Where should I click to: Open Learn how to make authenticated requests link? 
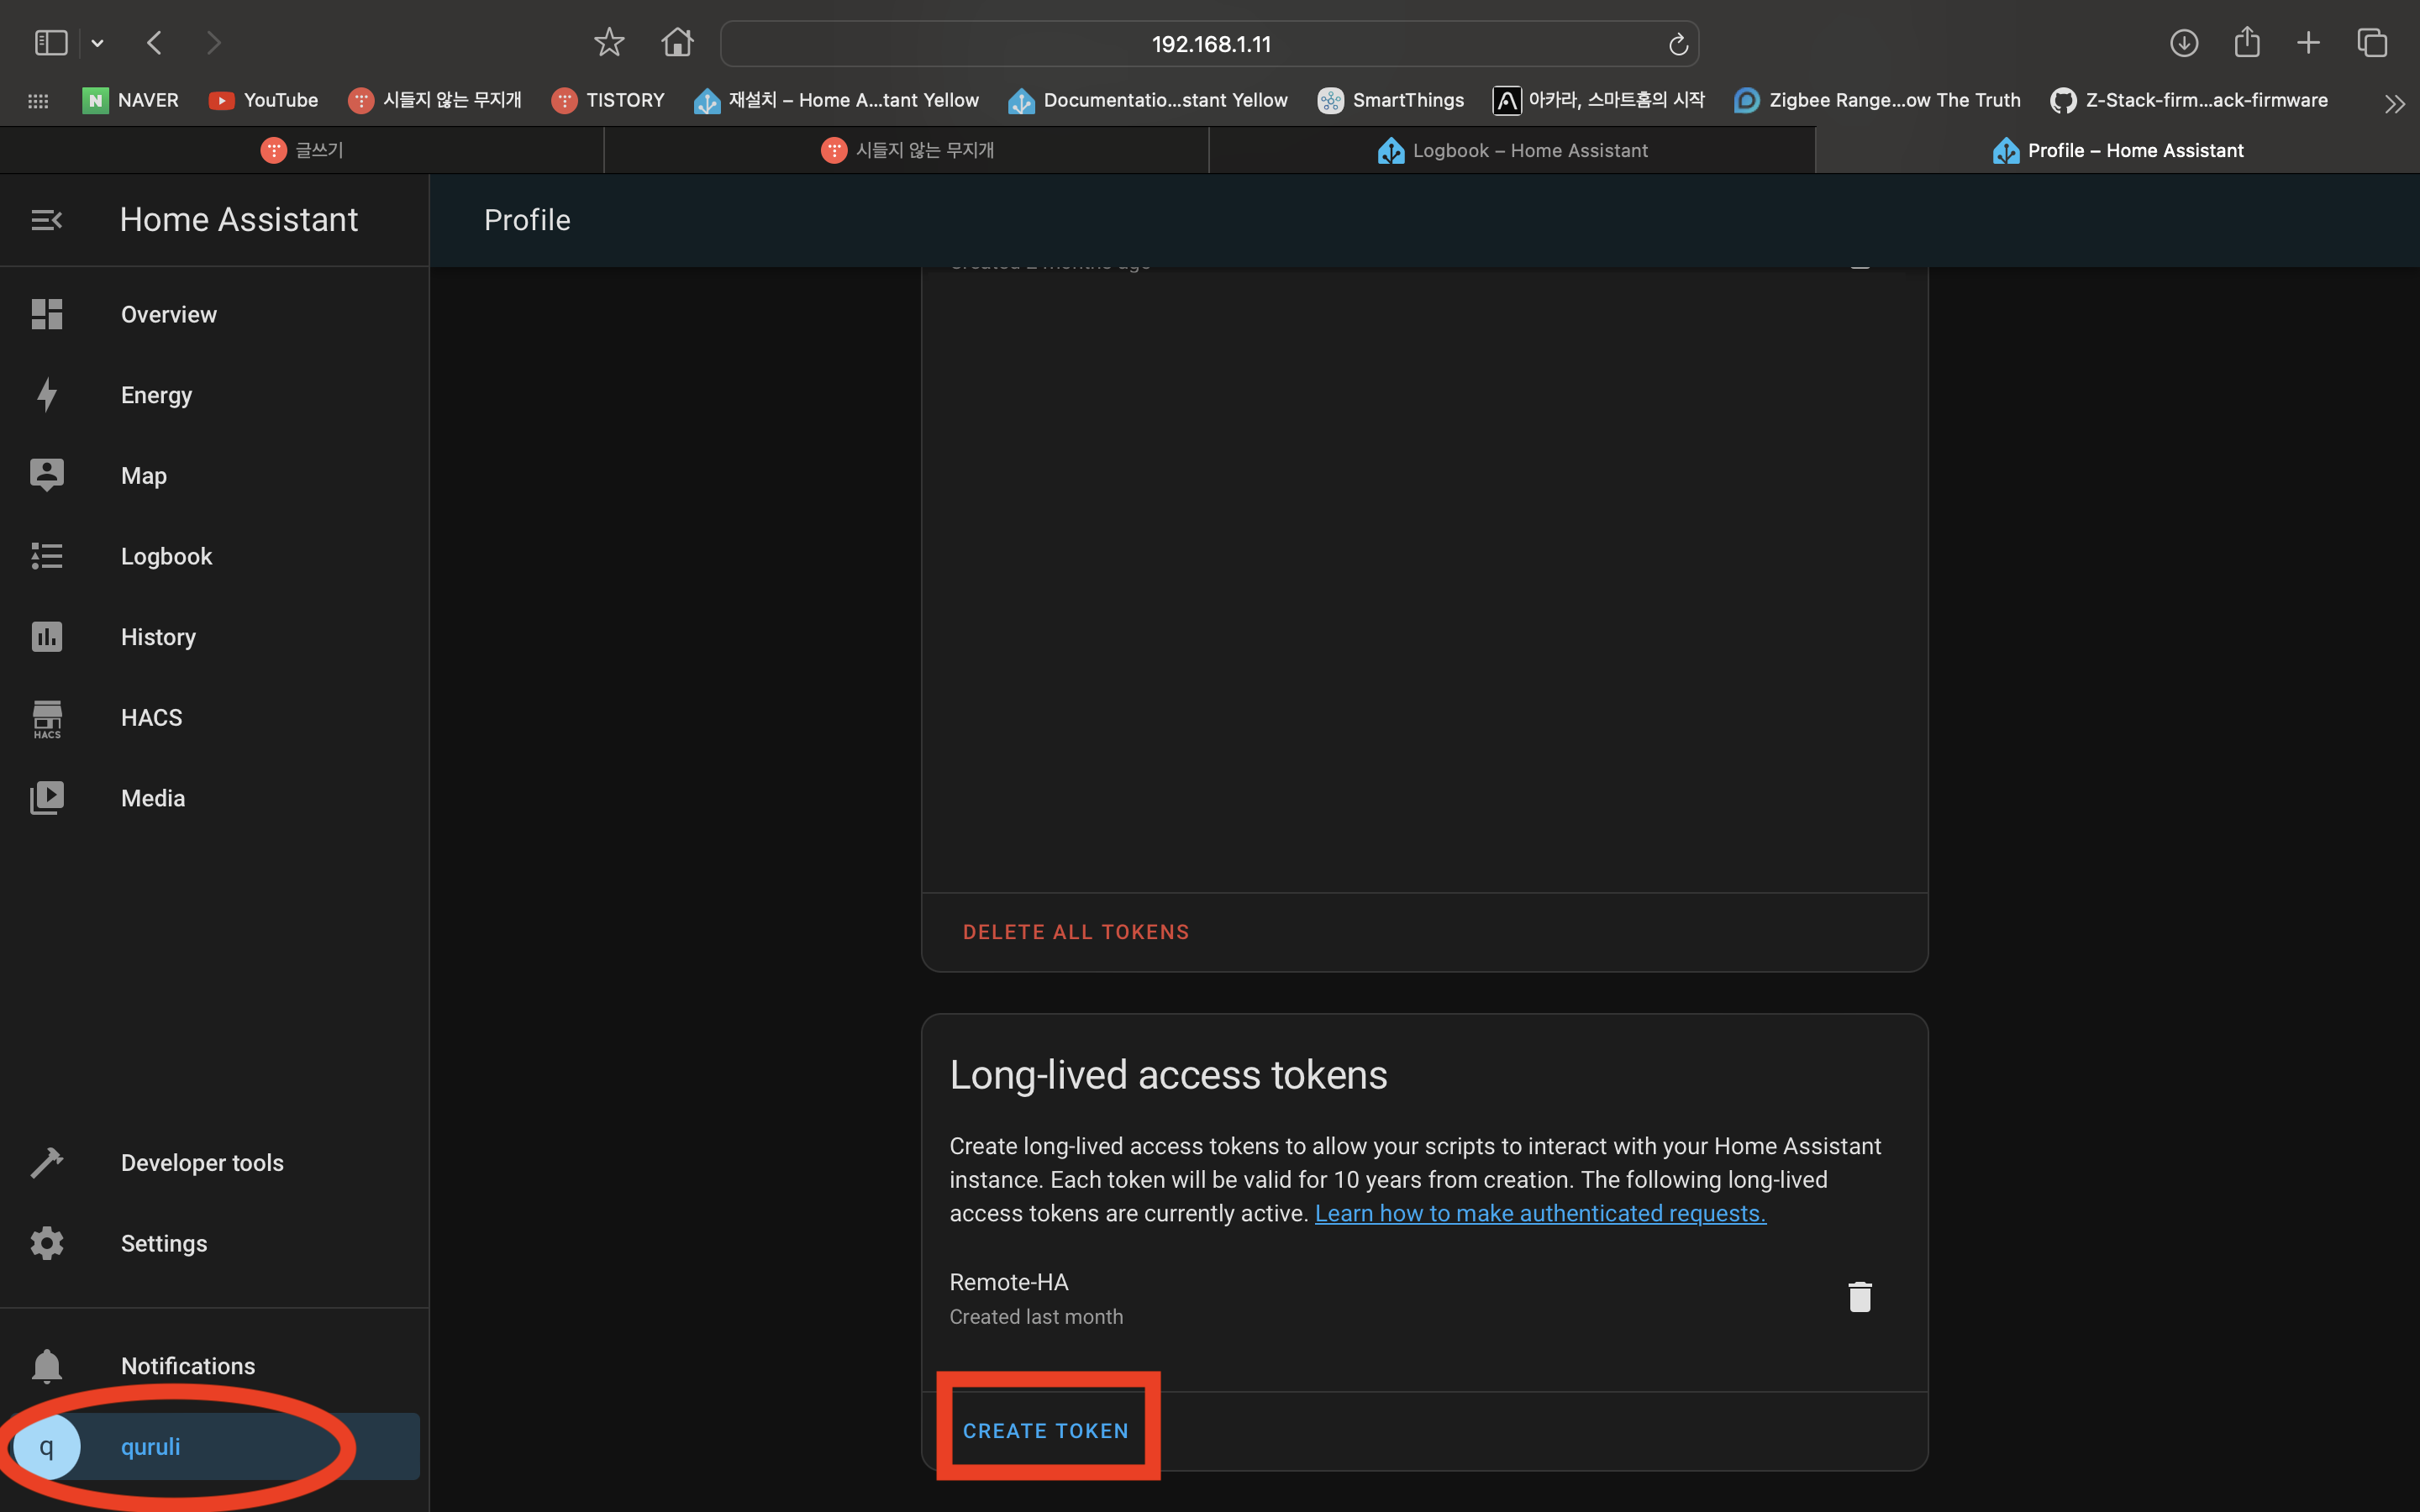[x=1540, y=1213]
